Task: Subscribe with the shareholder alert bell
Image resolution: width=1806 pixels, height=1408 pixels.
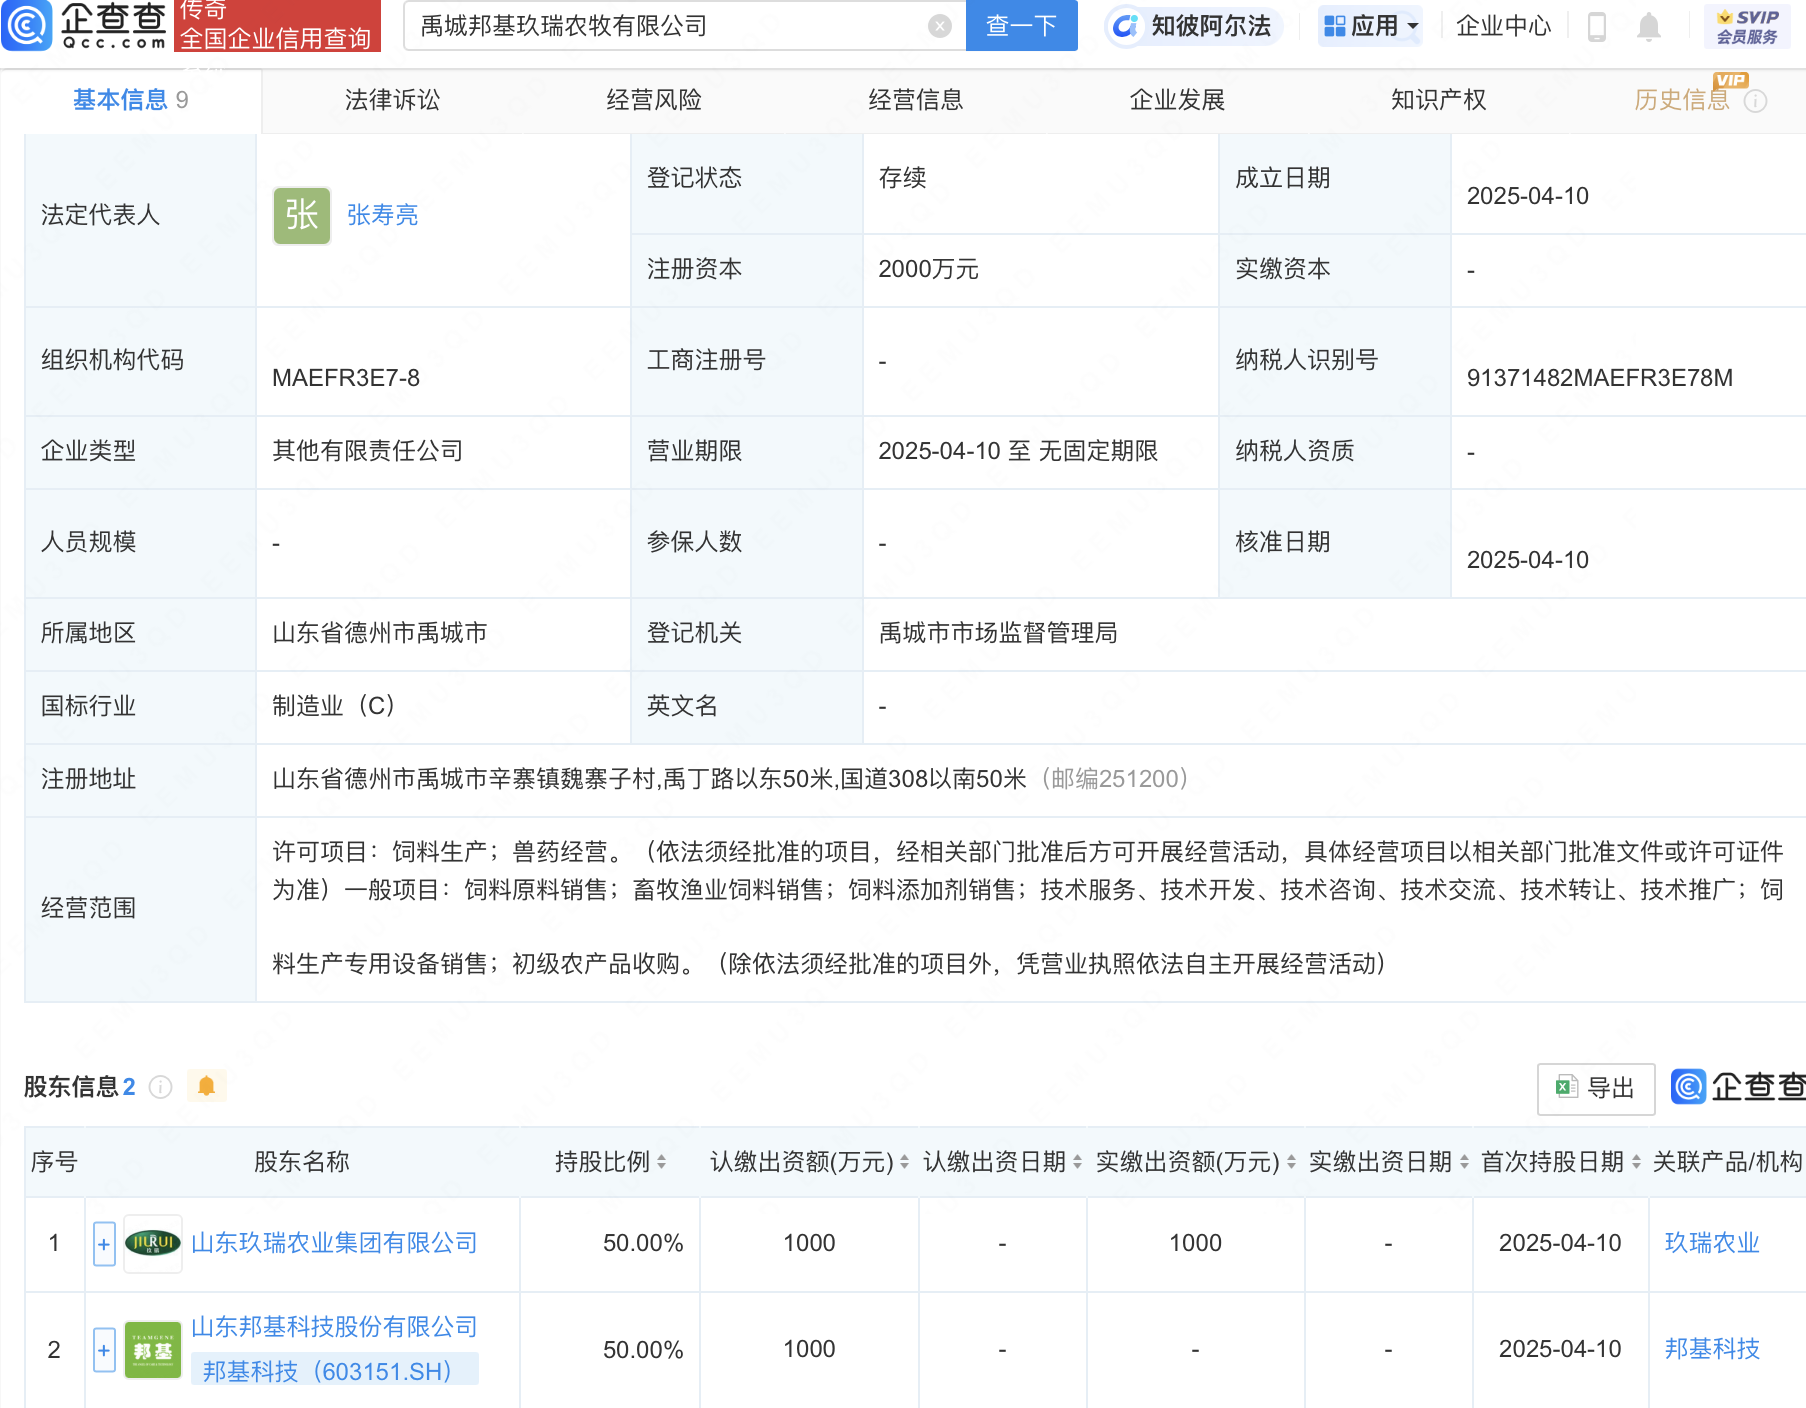Action: 207,1086
